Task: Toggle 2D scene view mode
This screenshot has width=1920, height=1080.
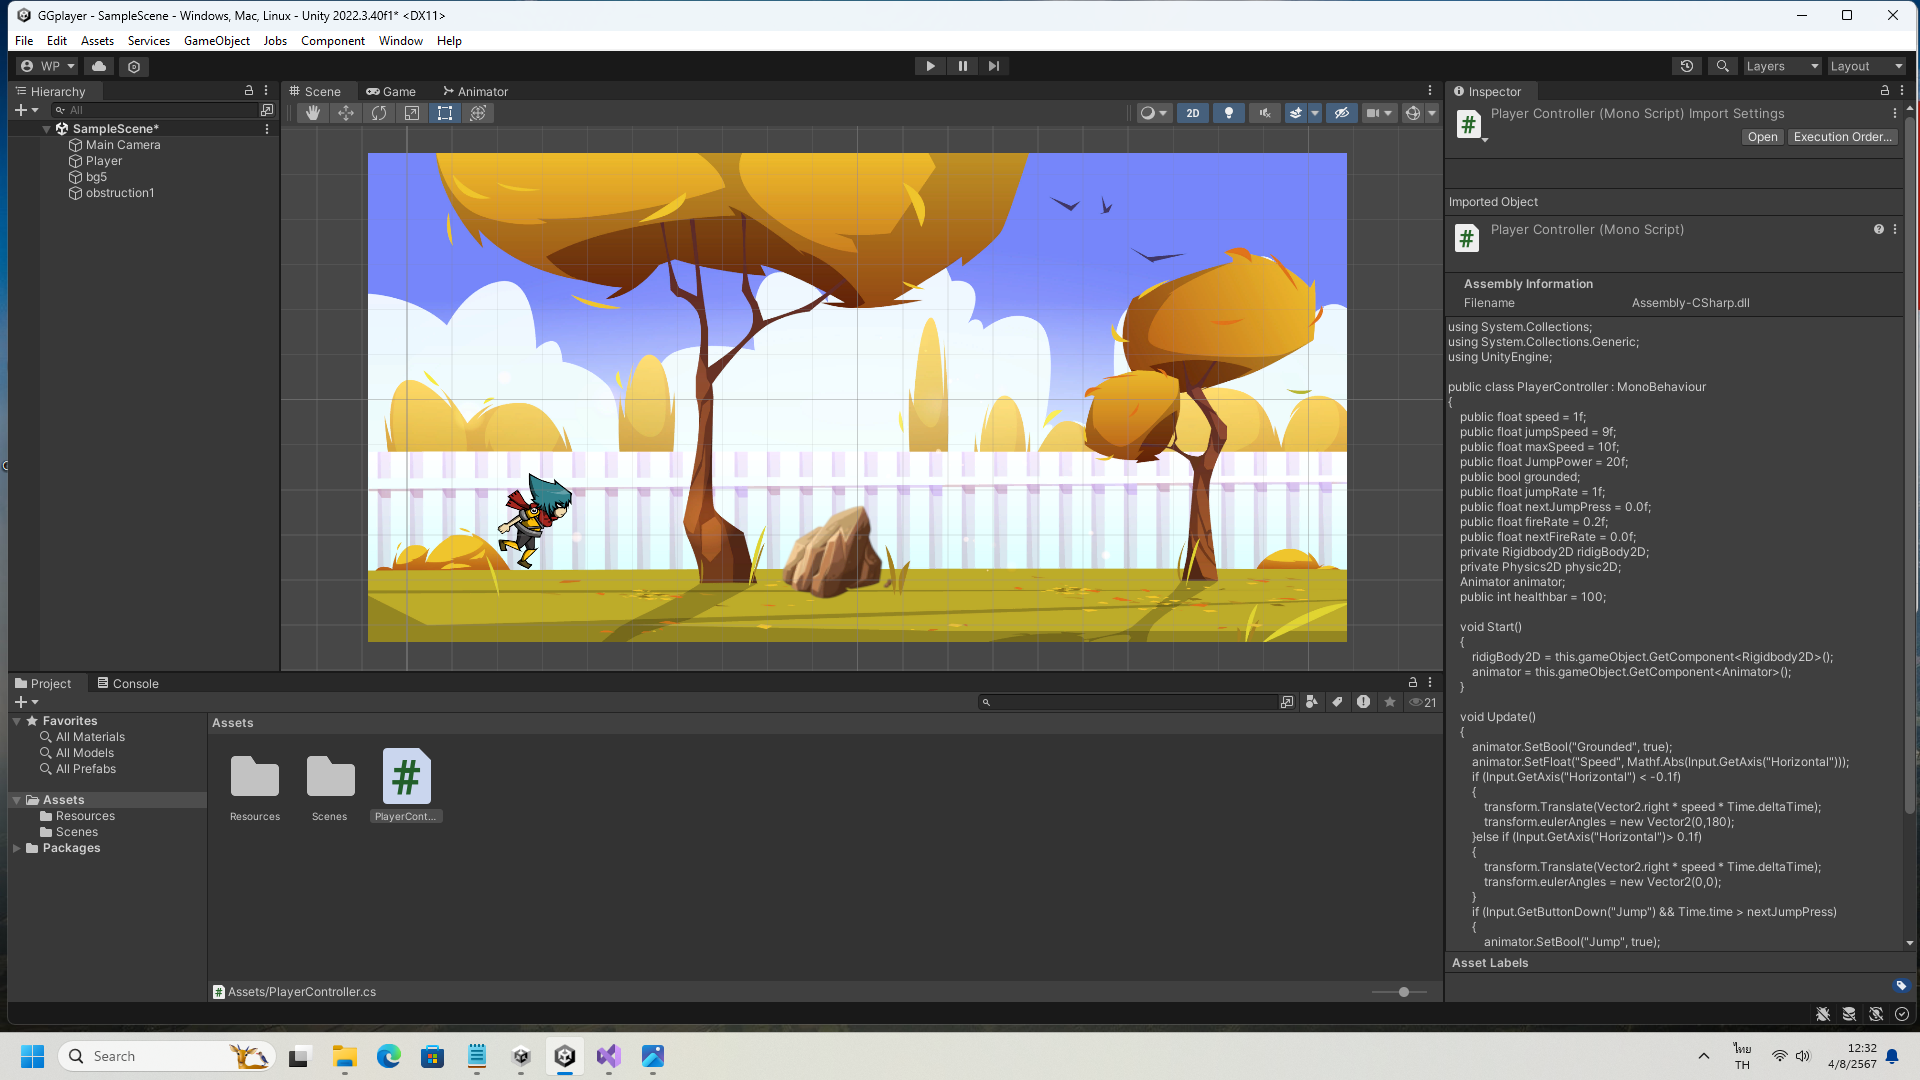Action: 1192,113
